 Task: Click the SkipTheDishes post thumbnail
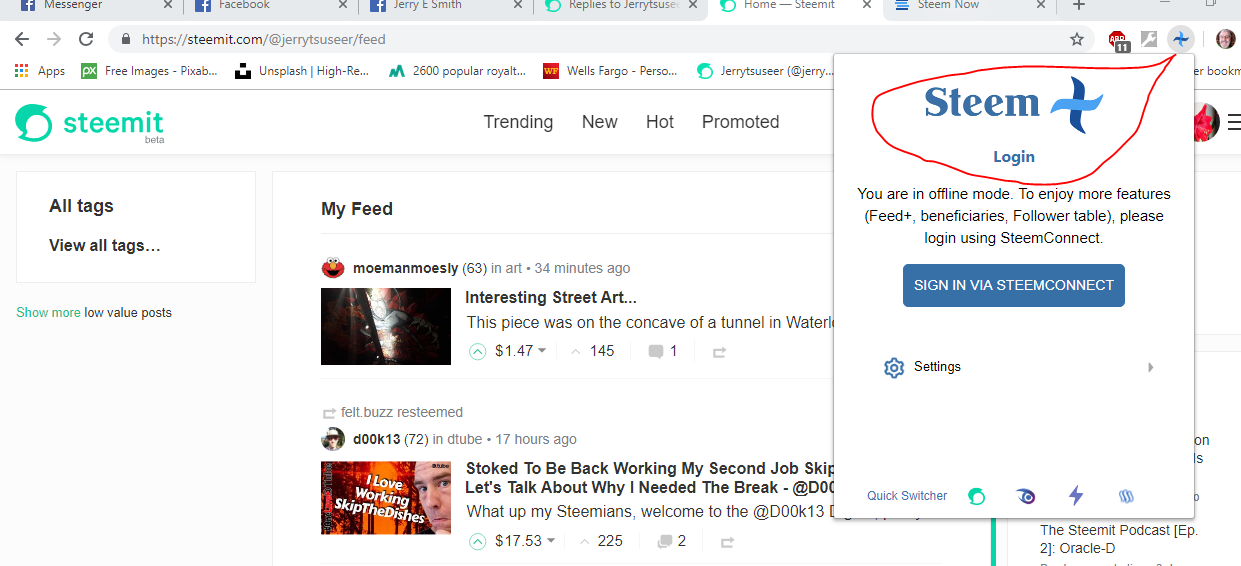click(386, 498)
